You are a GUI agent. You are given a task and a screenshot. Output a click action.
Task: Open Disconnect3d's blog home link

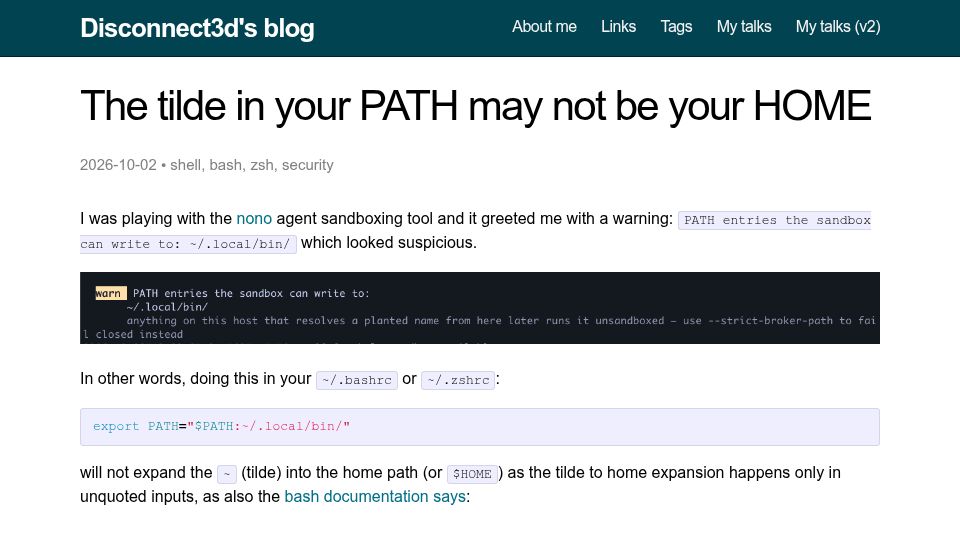197,28
